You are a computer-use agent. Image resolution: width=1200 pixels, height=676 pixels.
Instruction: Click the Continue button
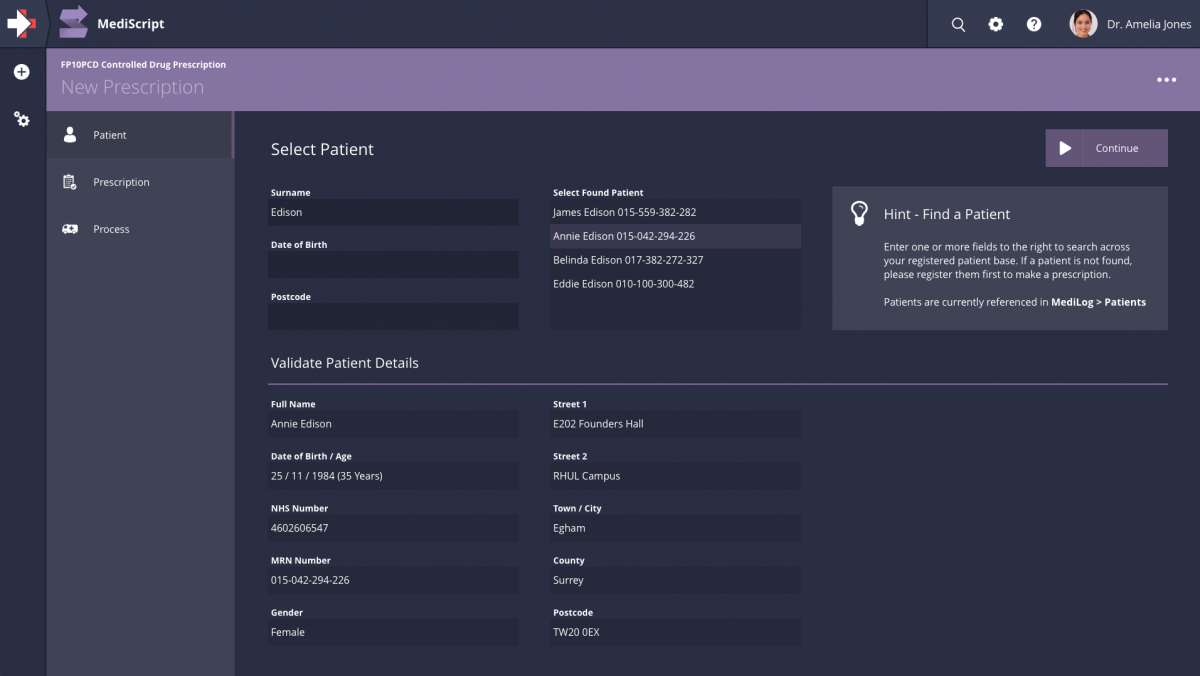click(1106, 147)
